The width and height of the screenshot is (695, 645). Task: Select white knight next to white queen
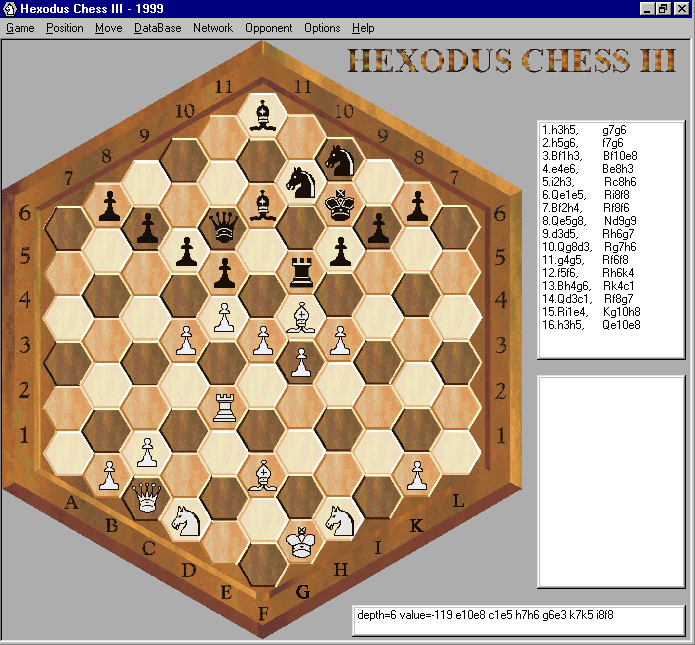click(x=186, y=520)
